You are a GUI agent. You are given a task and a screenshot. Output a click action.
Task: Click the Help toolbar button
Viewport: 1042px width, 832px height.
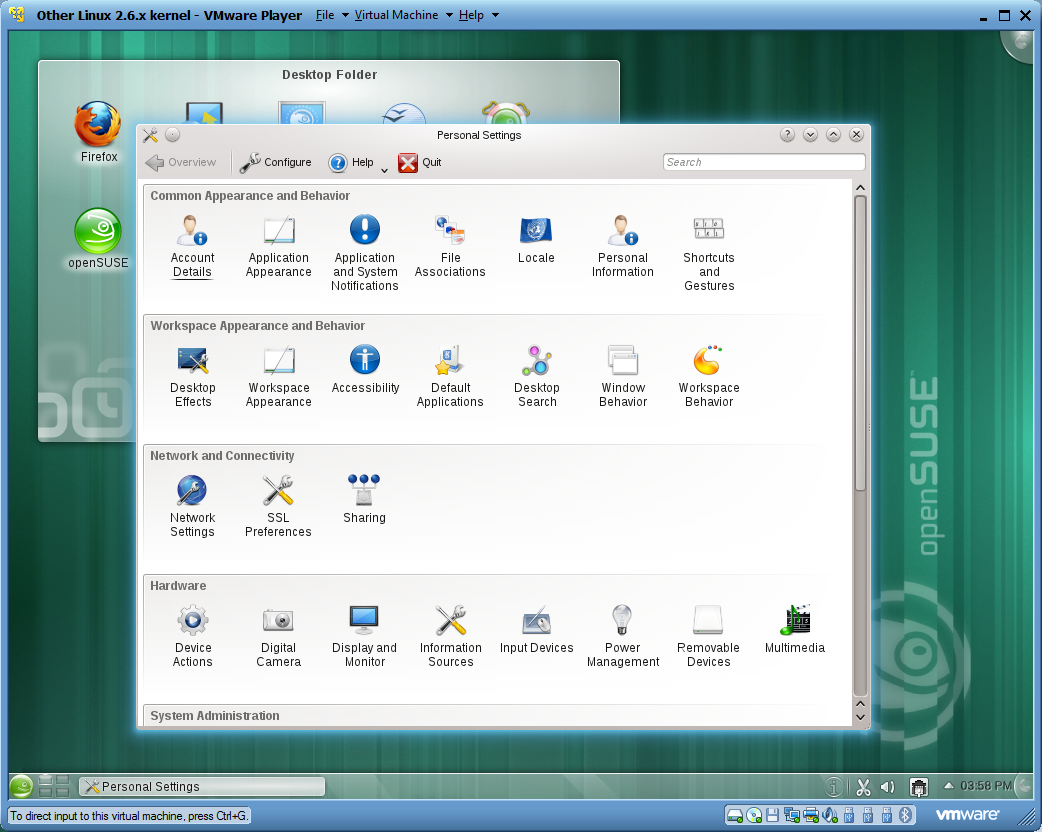352,162
